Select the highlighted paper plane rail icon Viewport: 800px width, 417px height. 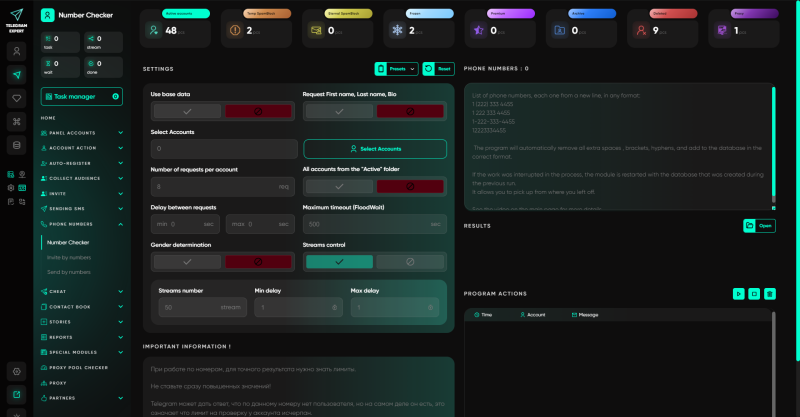click(x=16, y=75)
